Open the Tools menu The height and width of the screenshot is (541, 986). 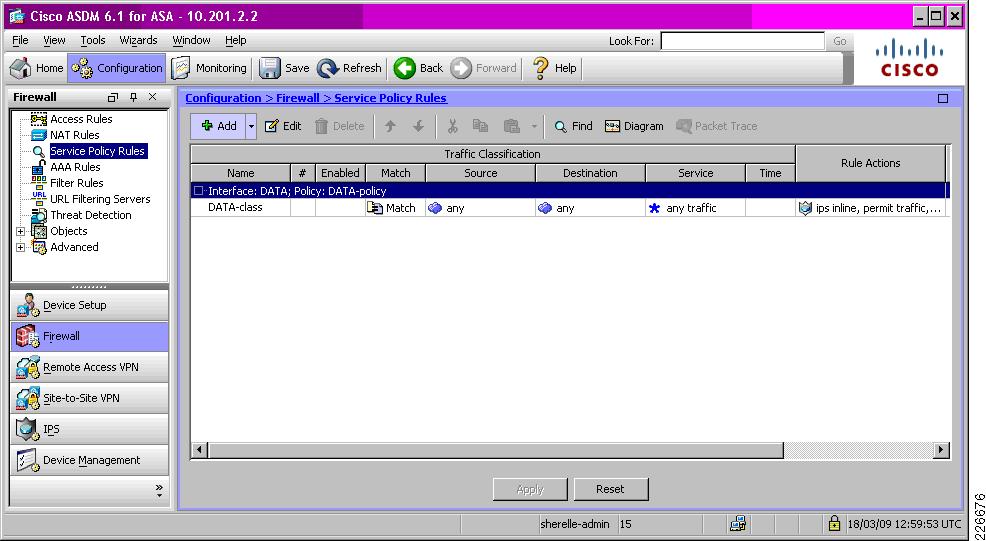92,40
